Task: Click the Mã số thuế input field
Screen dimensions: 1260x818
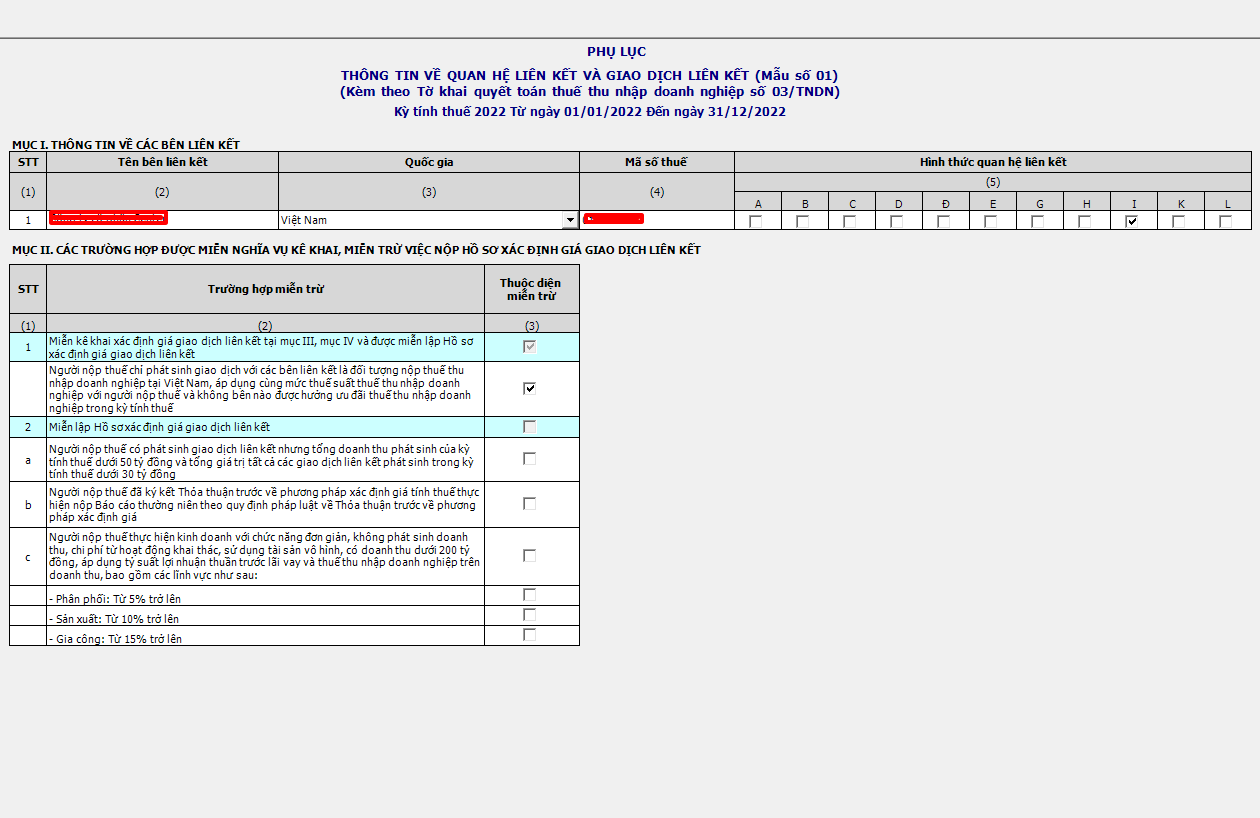Action: click(x=656, y=220)
